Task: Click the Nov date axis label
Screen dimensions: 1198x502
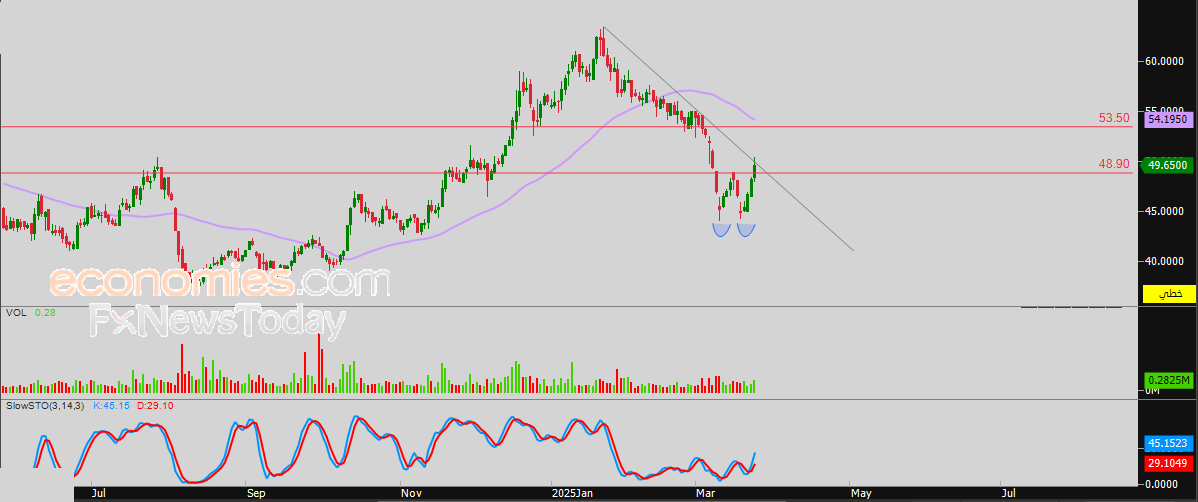Action: tap(411, 494)
